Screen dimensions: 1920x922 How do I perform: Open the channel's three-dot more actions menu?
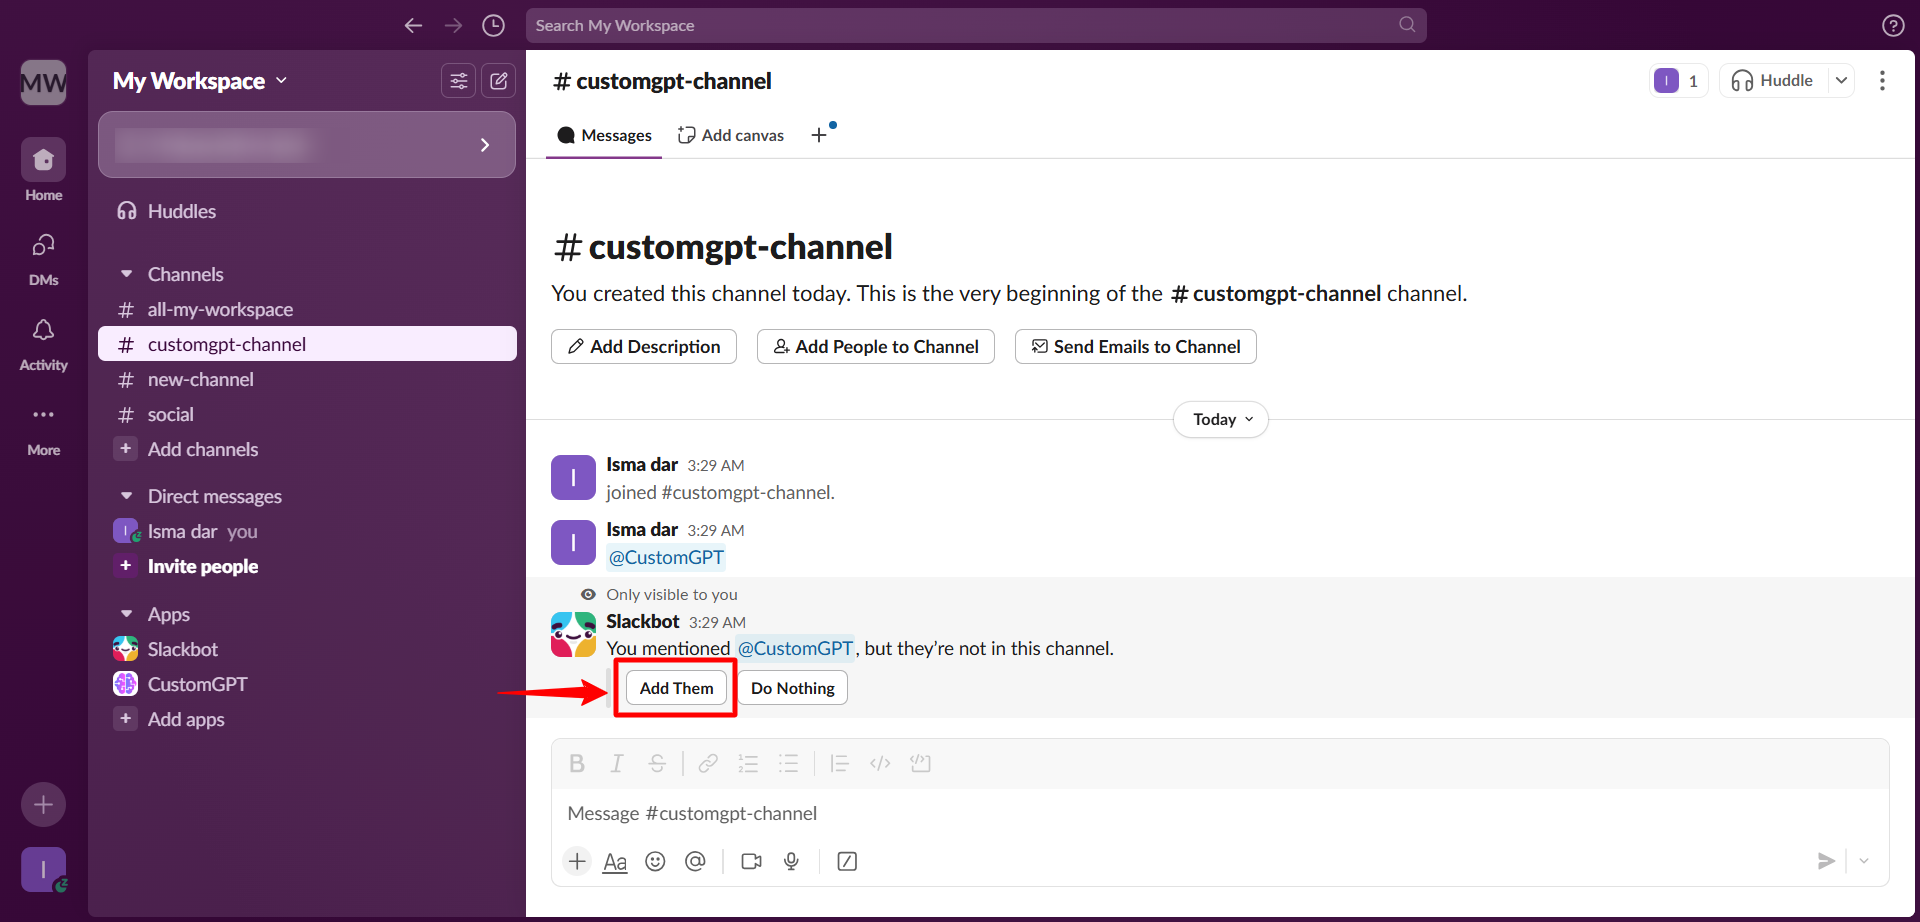pos(1882,81)
